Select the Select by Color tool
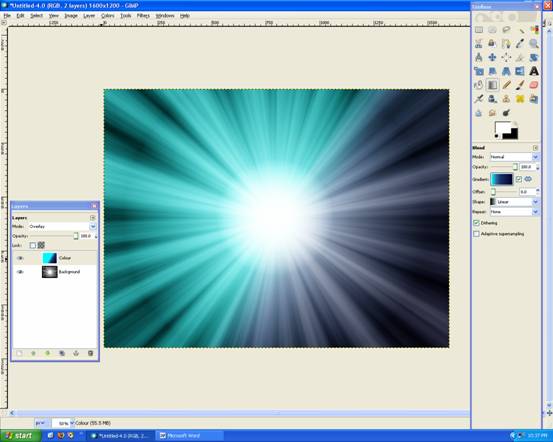This screenshot has height=442, width=553. click(534, 30)
